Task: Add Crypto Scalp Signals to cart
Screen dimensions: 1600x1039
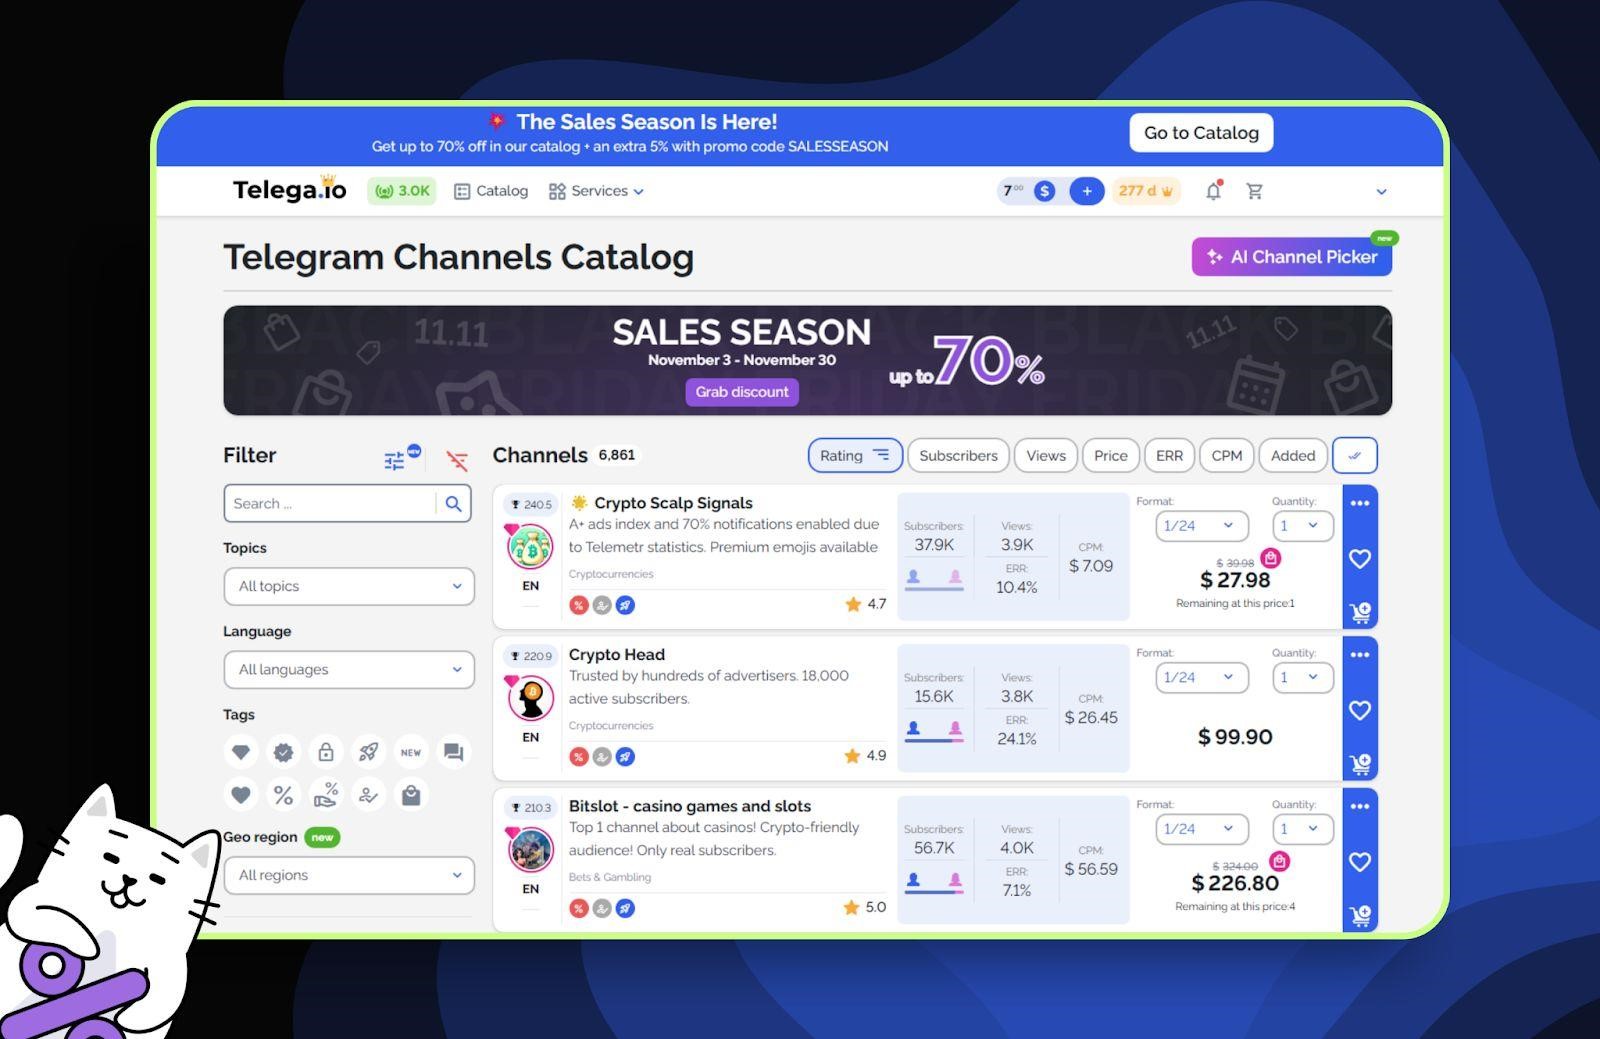Action: point(1360,612)
